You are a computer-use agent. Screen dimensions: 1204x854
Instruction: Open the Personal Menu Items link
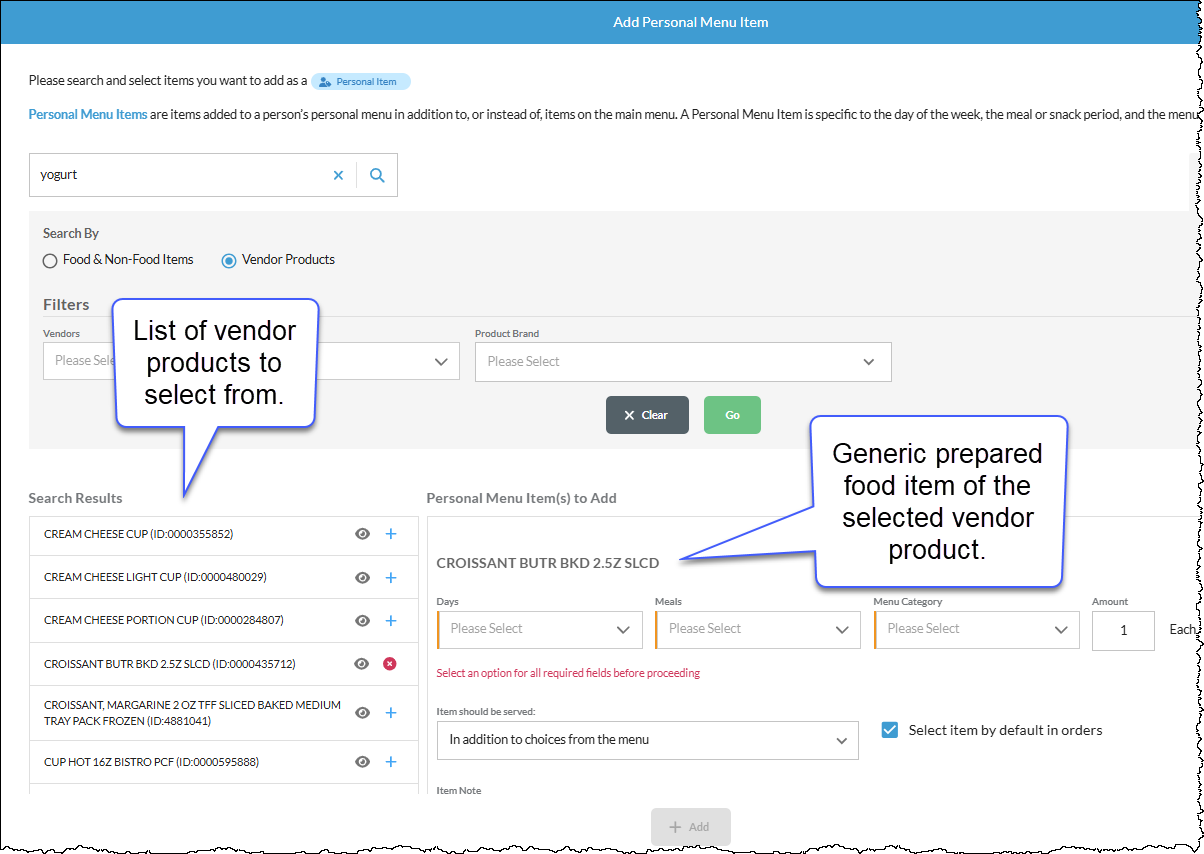coord(88,114)
